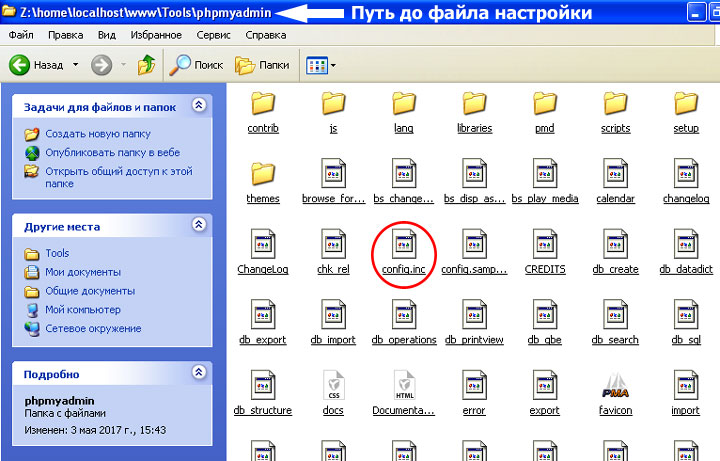Select the bs_play_media file
720x461 pixels.
pos(545,182)
